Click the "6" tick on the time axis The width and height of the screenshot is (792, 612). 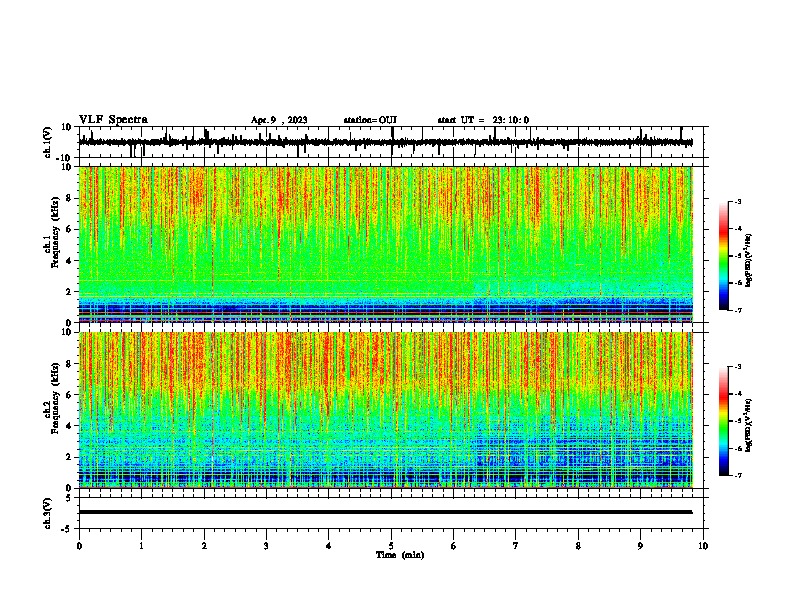(x=454, y=546)
